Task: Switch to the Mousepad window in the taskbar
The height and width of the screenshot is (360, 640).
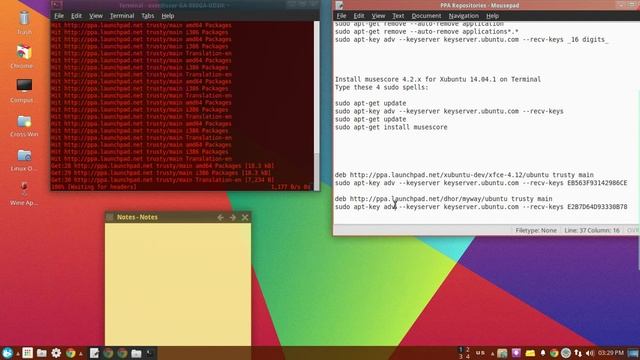Action: coord(94,353)
